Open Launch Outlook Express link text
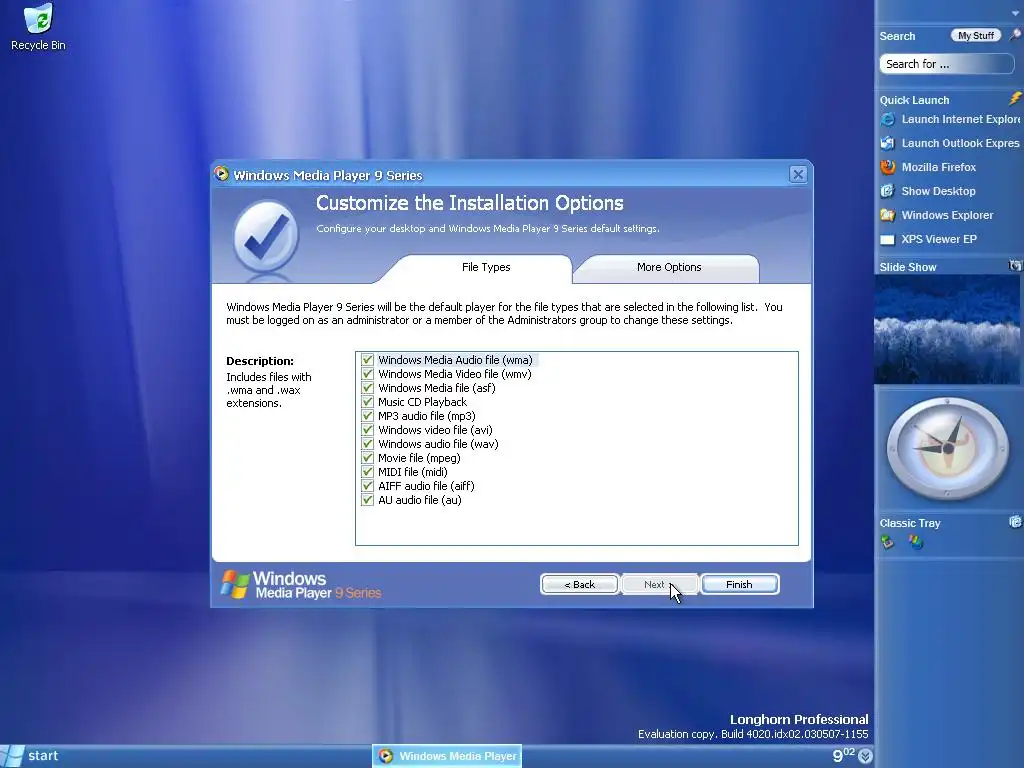The image size is (1024, 768). pos(960,143)
